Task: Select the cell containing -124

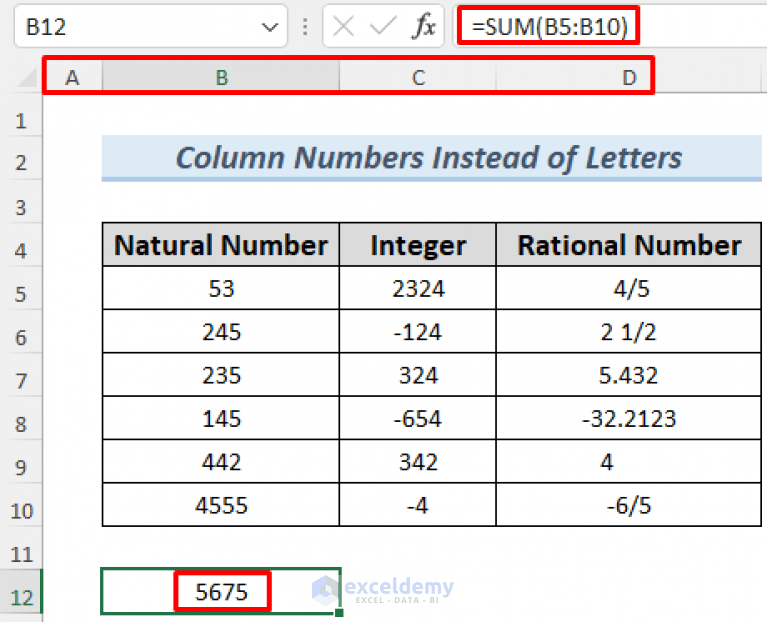Action: (418, 332)
